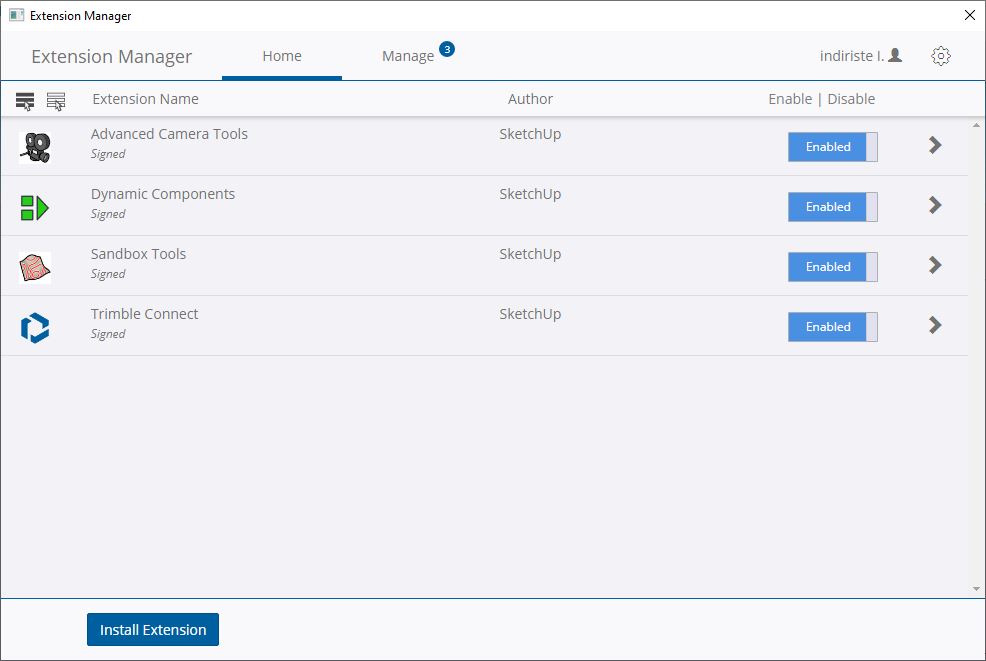Viewport: 986px width, 661px height.
Task: Select the Advanced Camera Tools name
Action: coord(169,134)
